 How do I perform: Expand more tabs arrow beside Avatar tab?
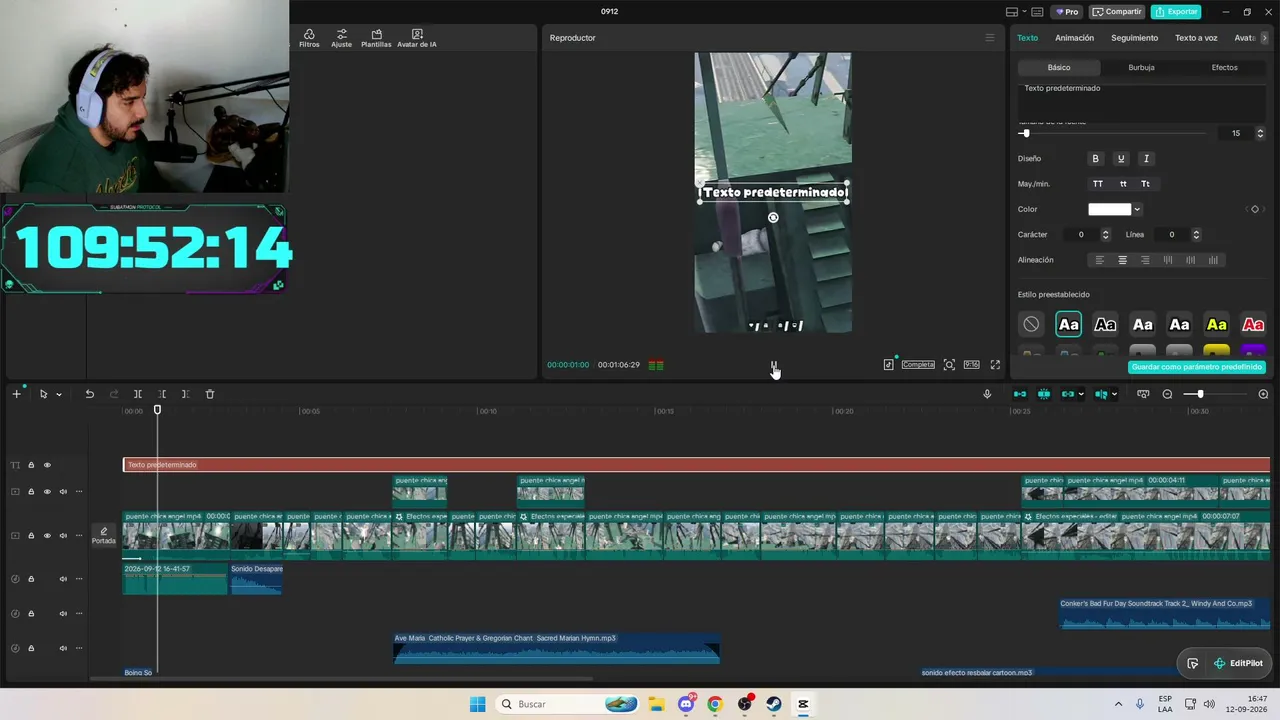(1265, 38)
